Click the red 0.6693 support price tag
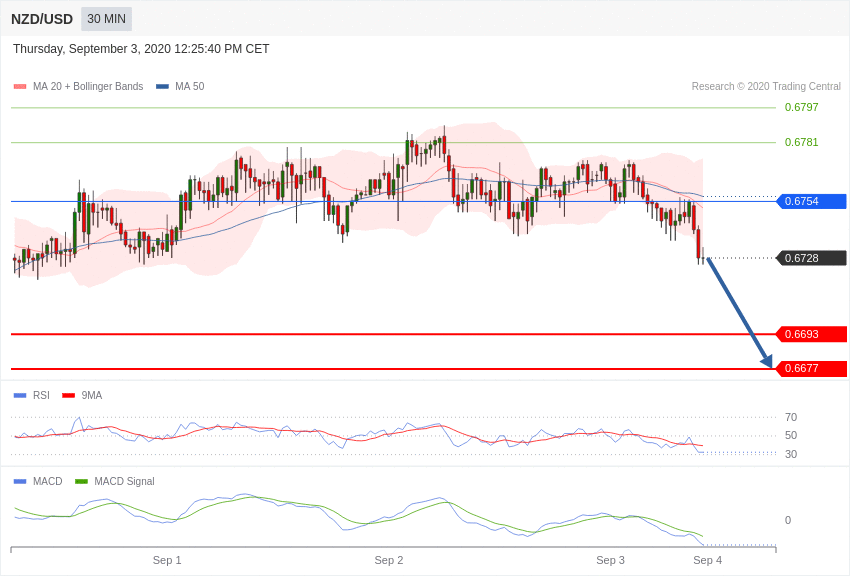 pyautogui.click(x=812, y=334)
